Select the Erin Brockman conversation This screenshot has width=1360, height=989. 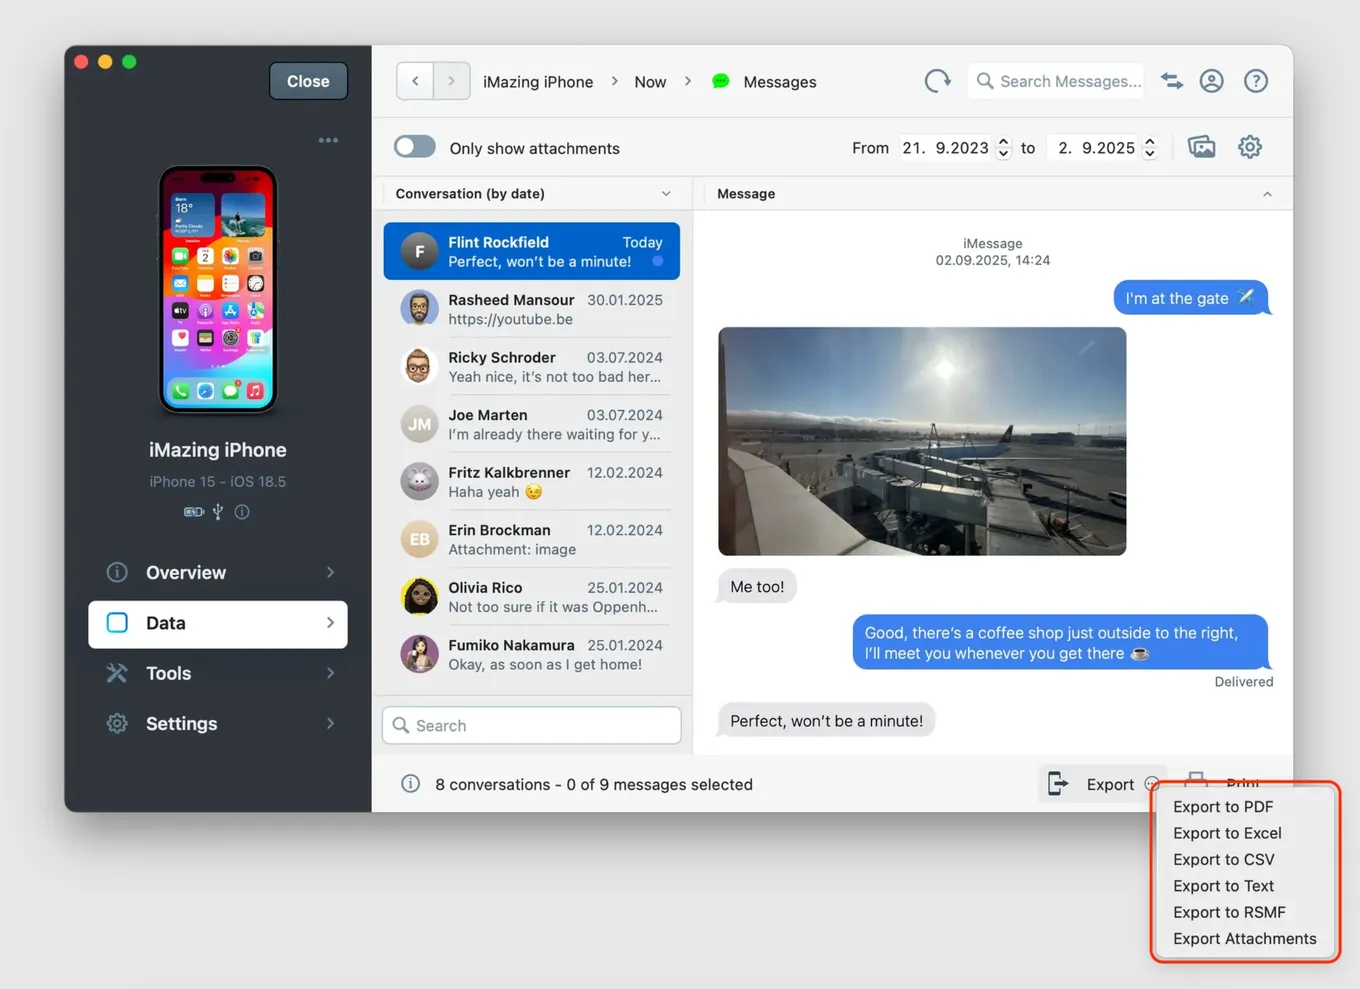[x=532, y=539]
